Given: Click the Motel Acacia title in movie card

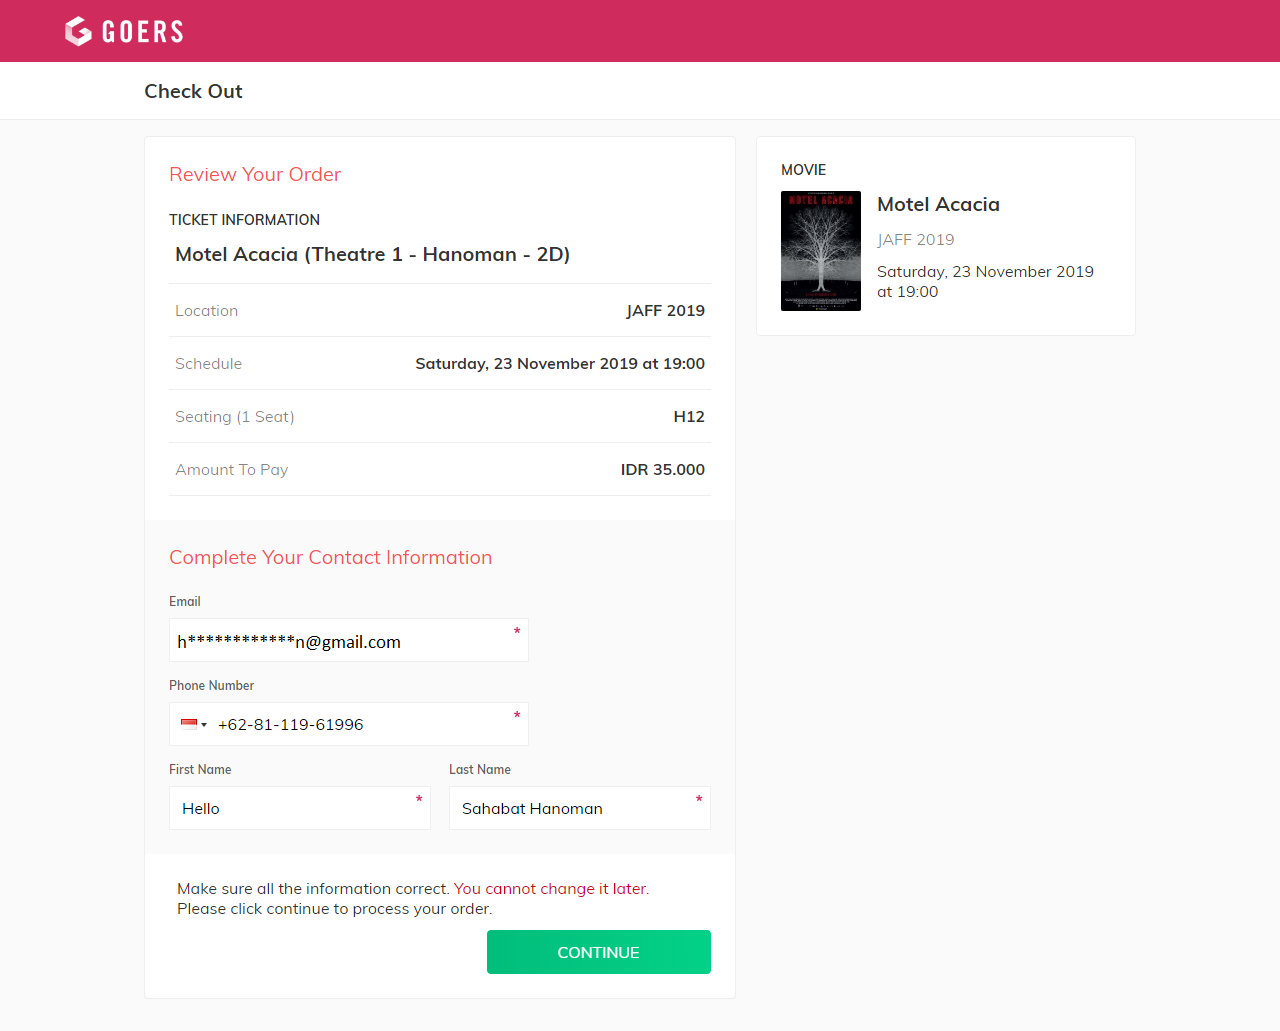Looking at the screenshot, I should pyautogui.click(x=938, y=204).
